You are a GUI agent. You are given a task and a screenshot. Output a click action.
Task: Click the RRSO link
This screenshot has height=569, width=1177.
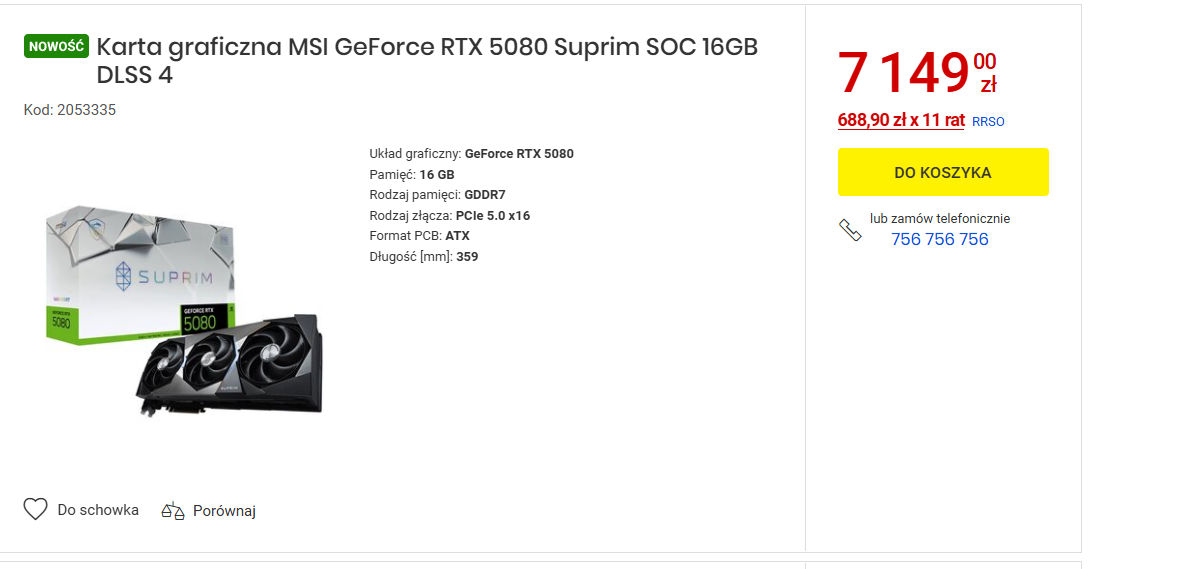(988, 122)
